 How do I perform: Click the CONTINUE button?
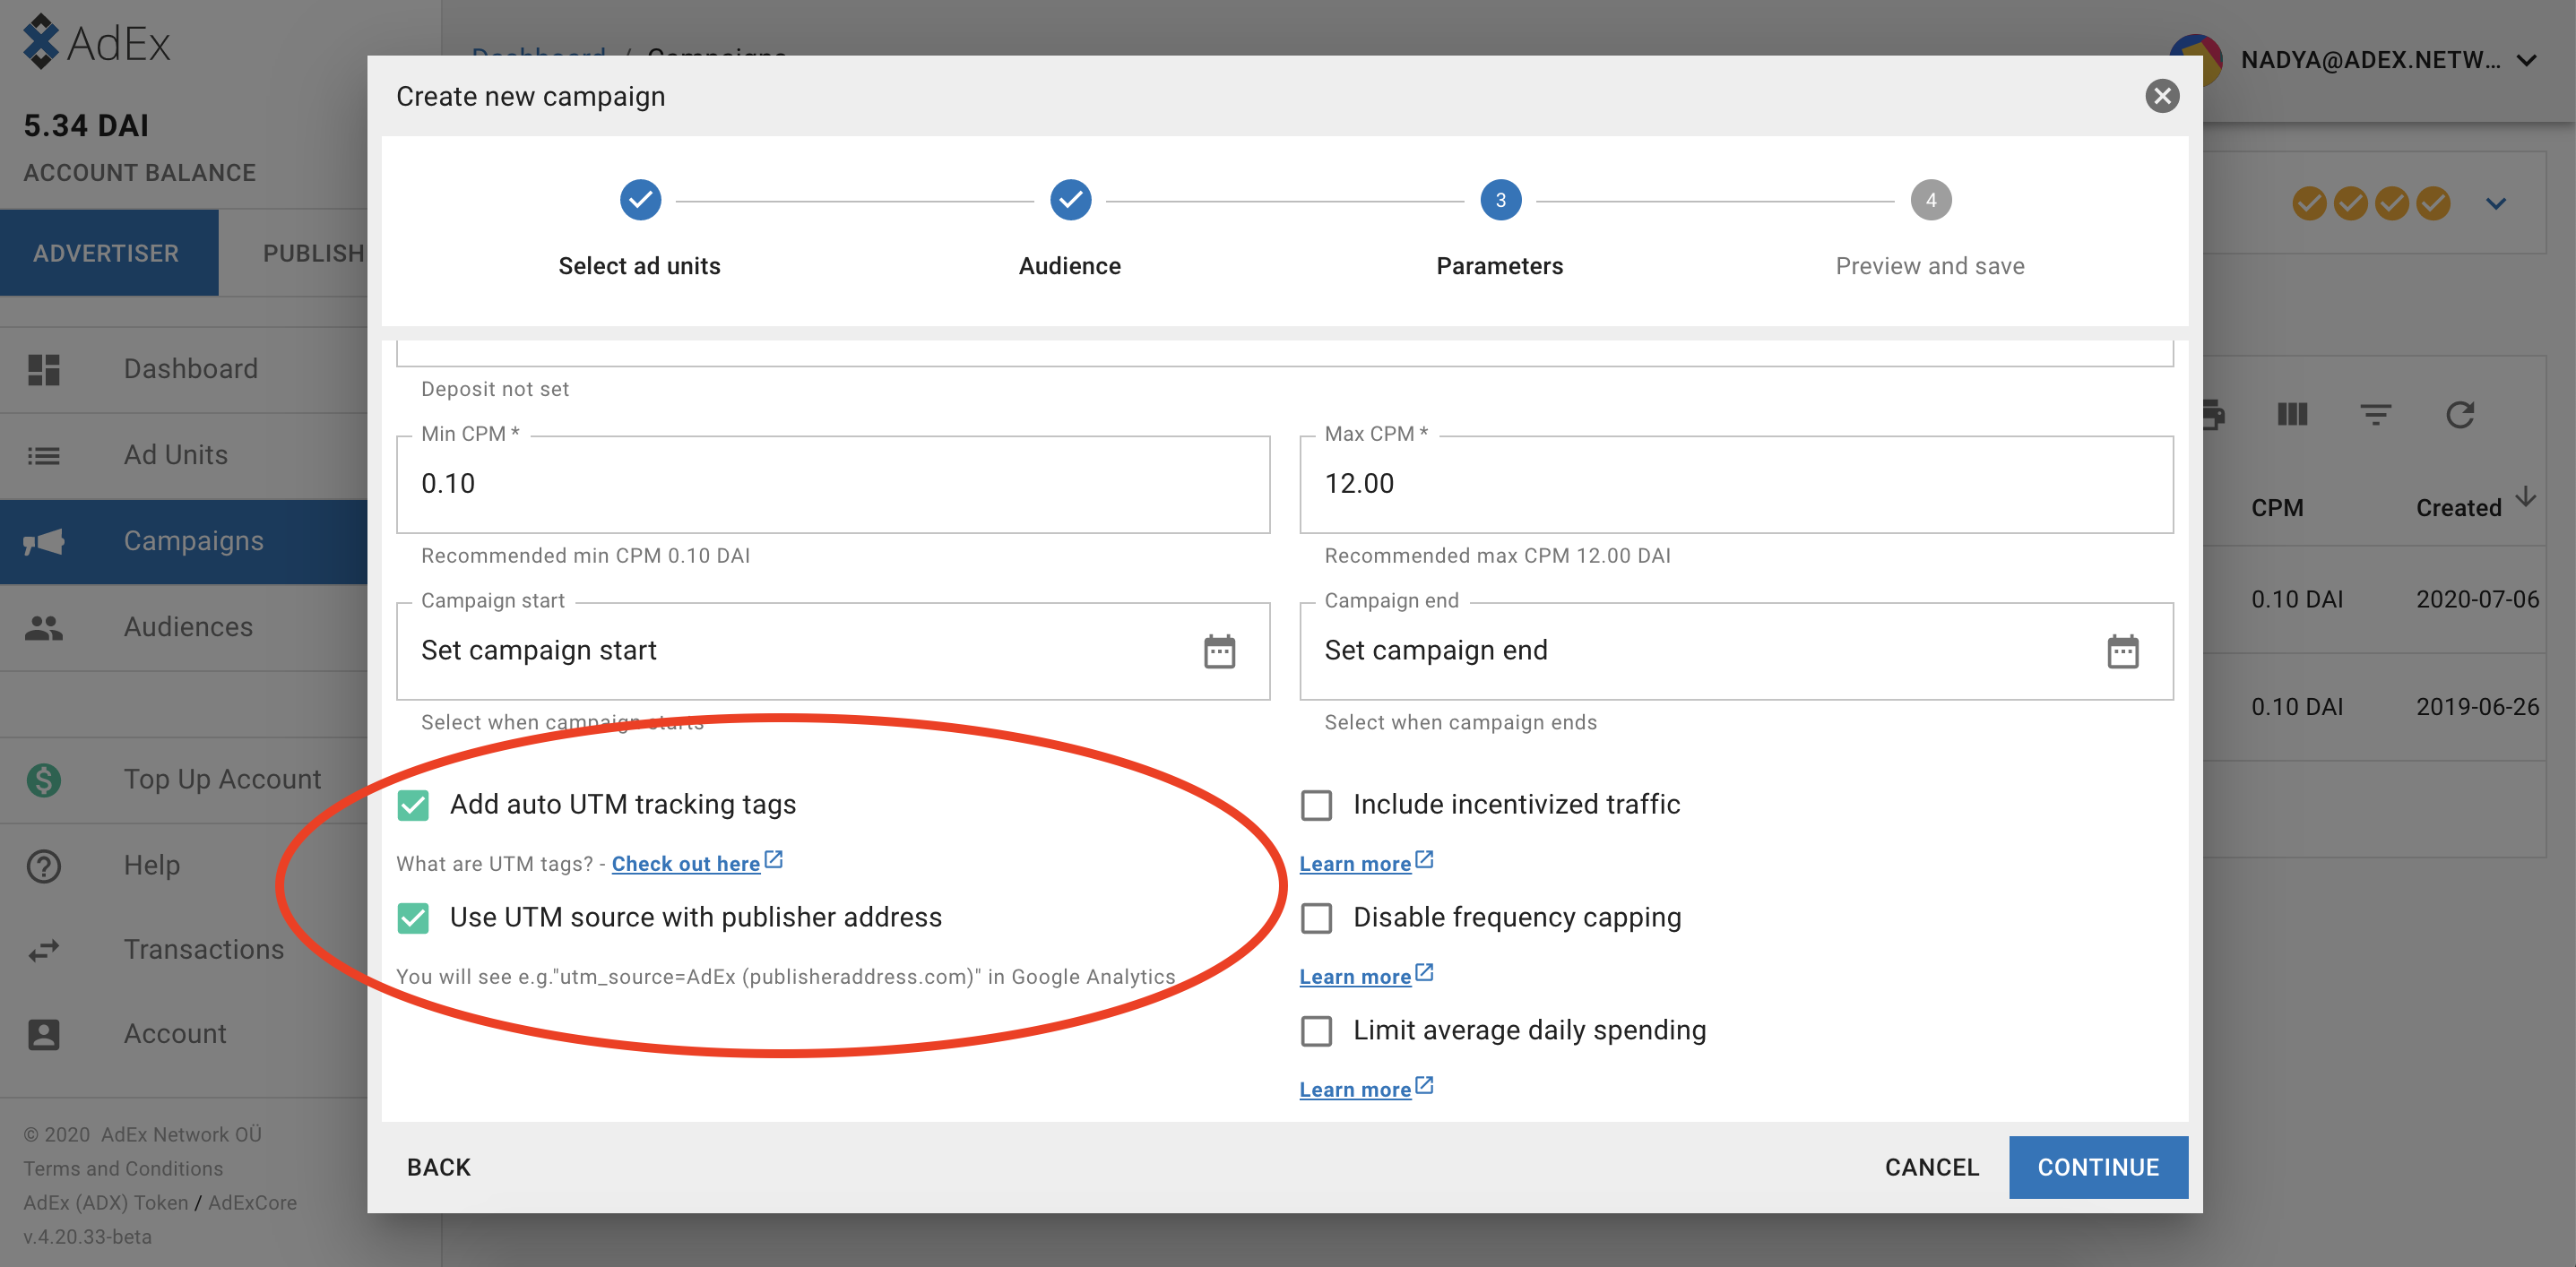(2098, 1167)
